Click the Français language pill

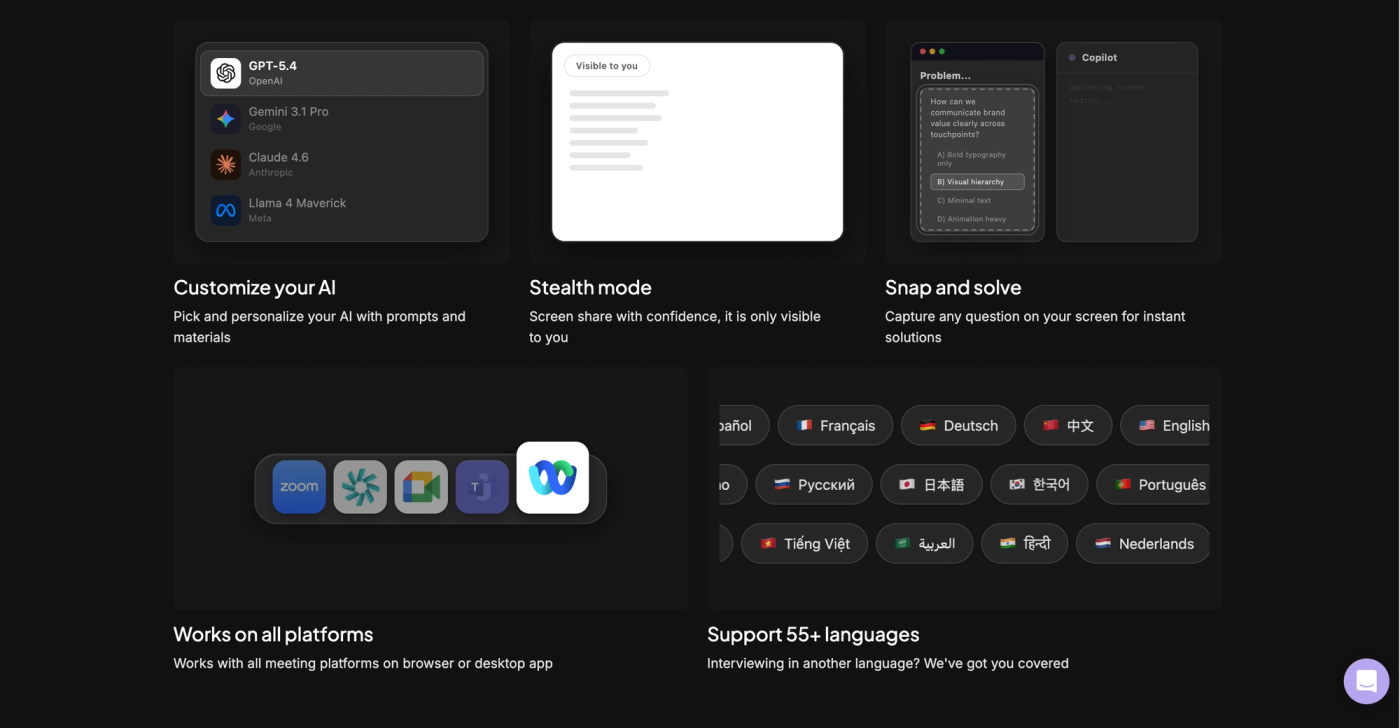835,425
